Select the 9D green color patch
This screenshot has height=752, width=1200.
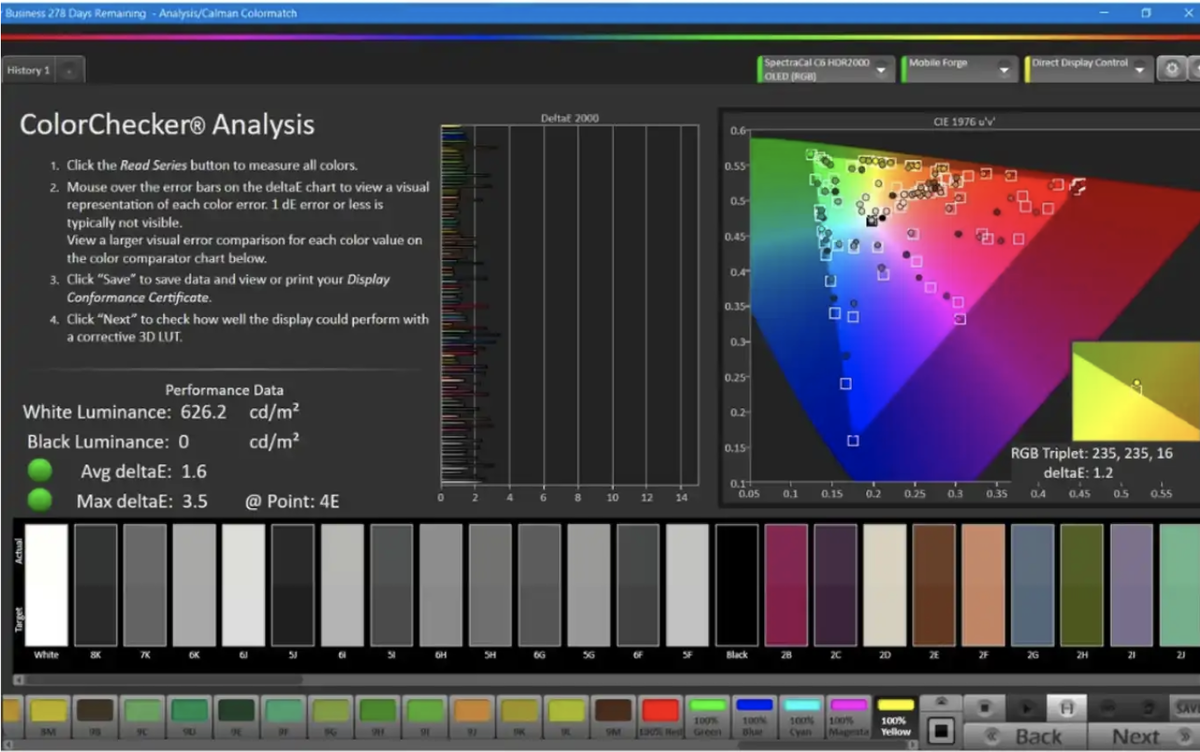coord(189,716)
